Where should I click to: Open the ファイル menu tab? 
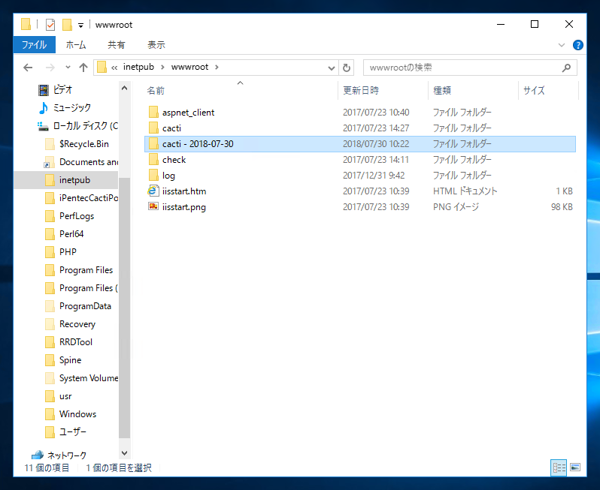(x=34, y=45)
